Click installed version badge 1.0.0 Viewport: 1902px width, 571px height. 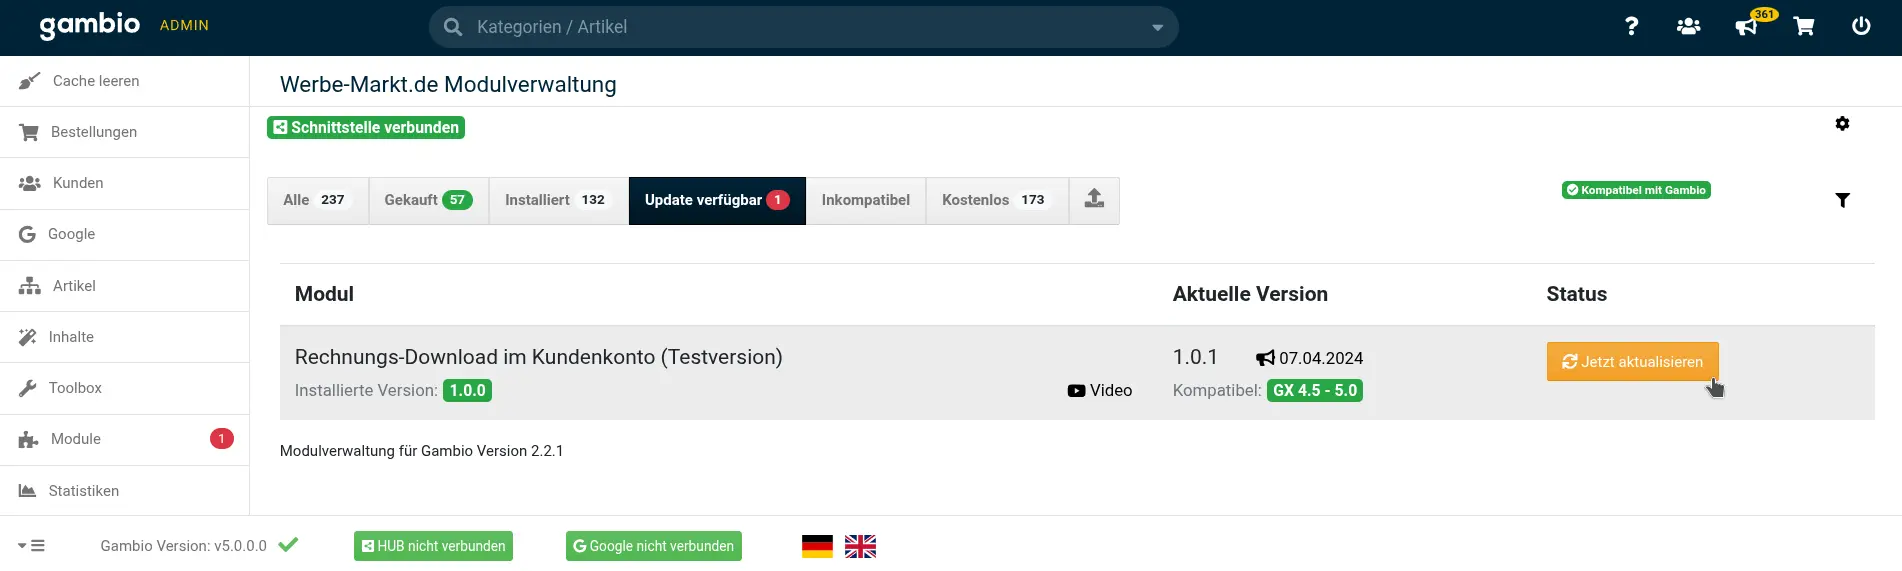[467, 391]
